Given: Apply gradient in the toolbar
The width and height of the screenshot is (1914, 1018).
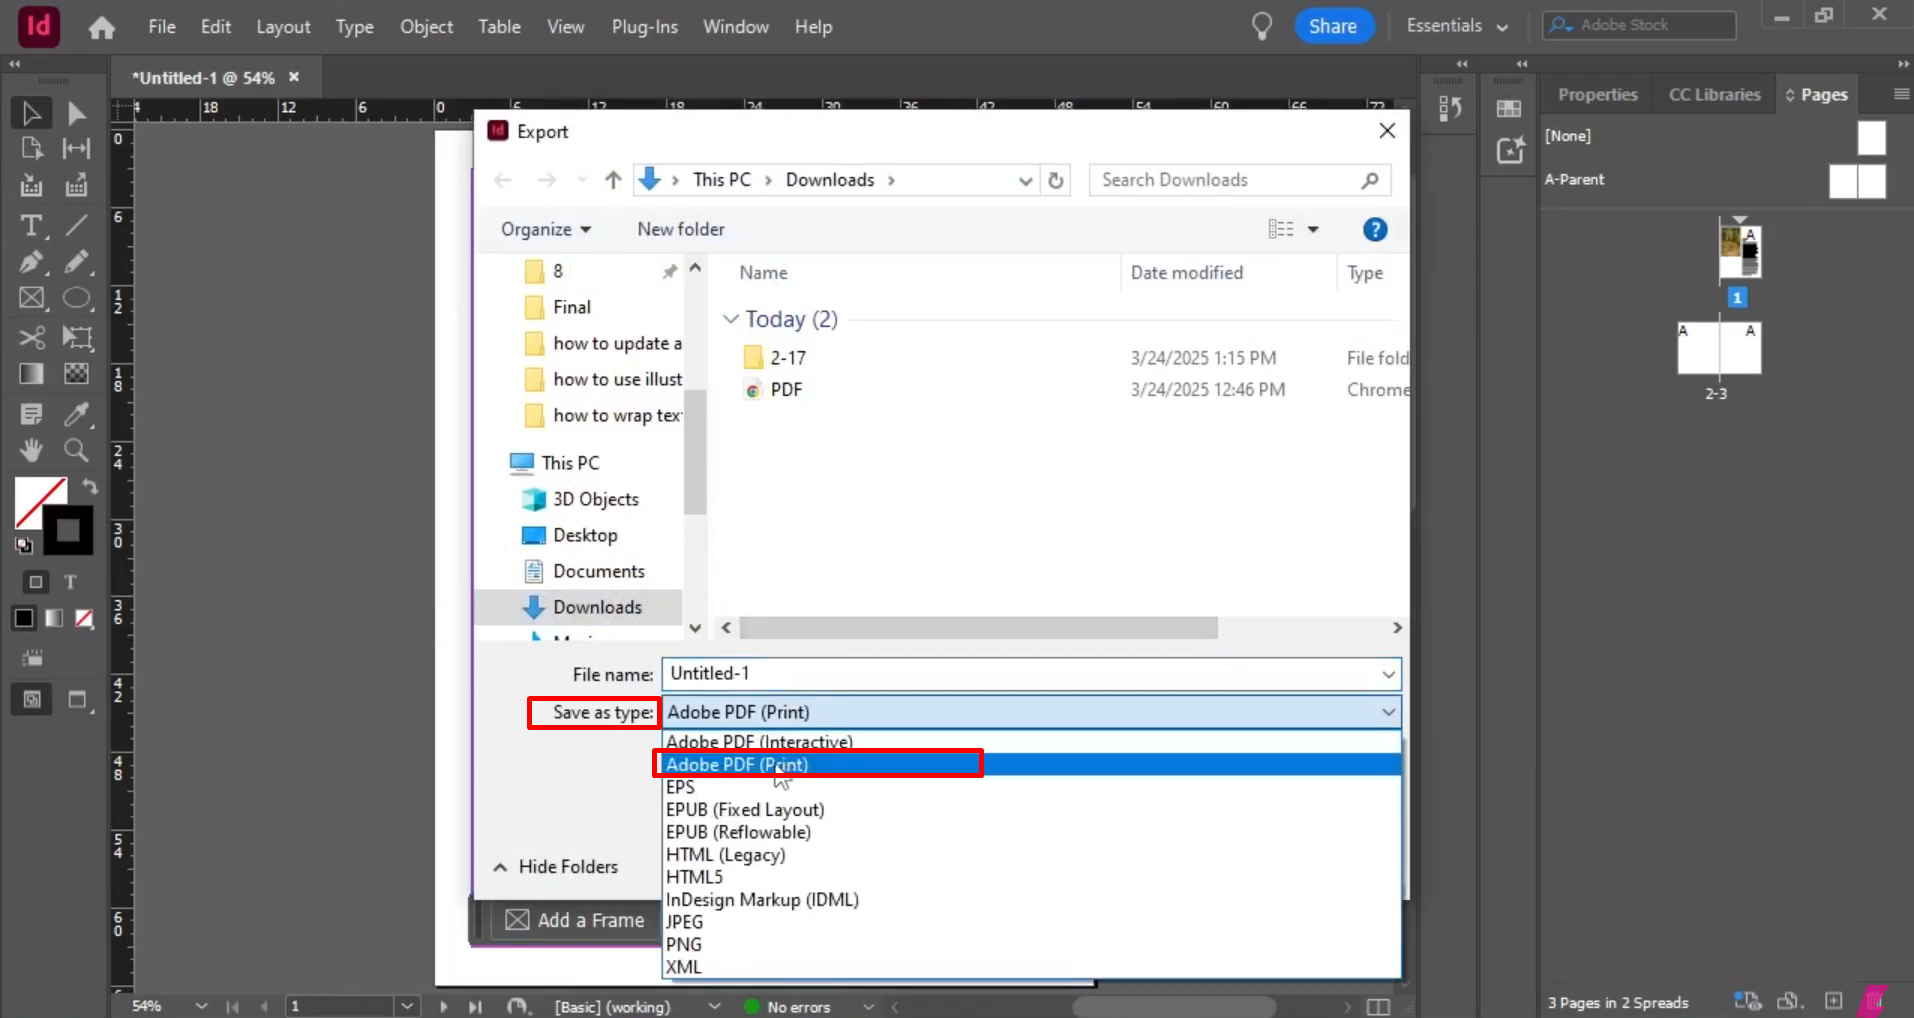Looking at the screenshot, I should [54, 618].
